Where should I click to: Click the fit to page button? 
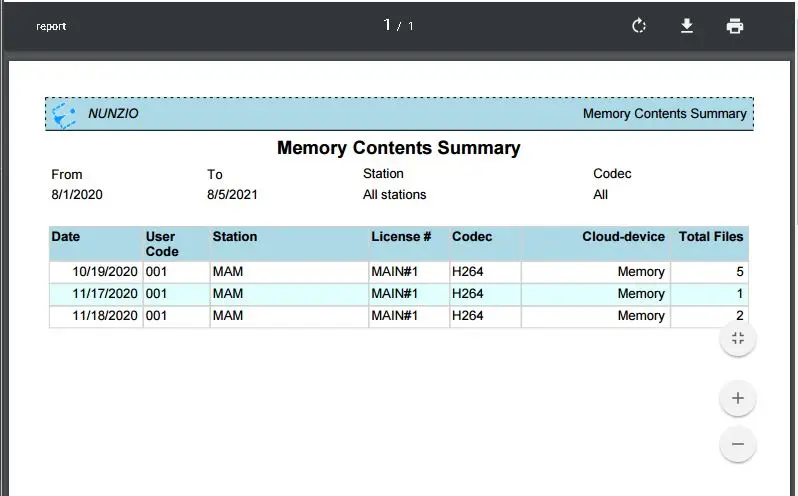click(x=738, y=338)
